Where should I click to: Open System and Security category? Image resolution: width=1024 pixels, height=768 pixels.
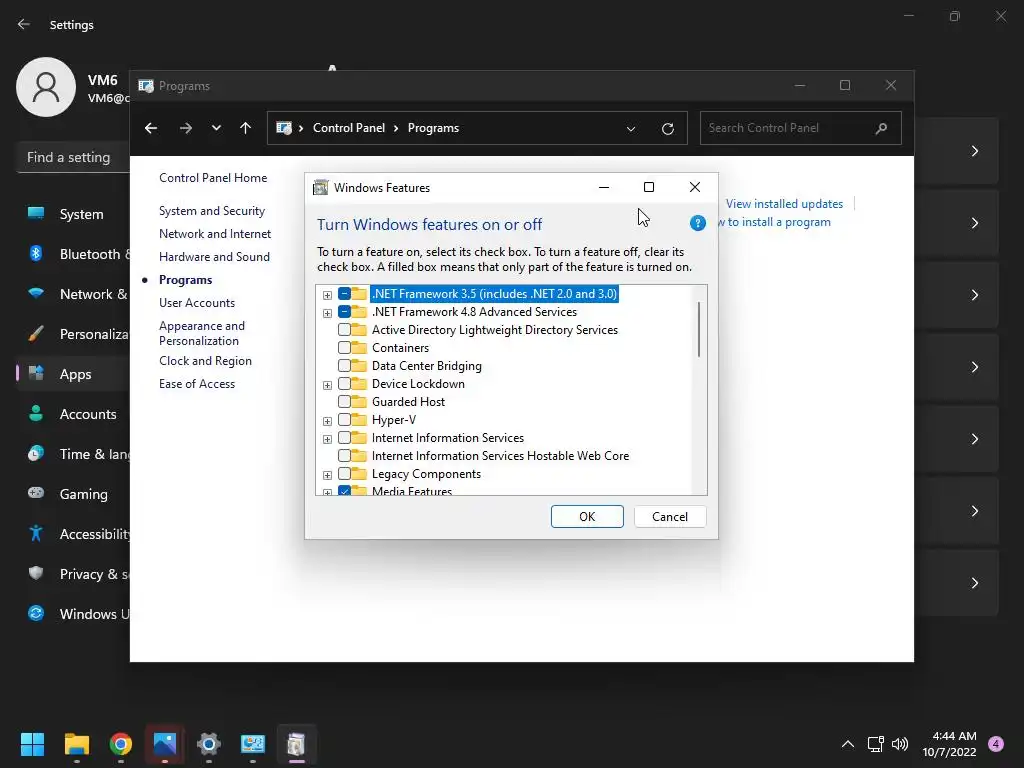click(x=212, y=210)
